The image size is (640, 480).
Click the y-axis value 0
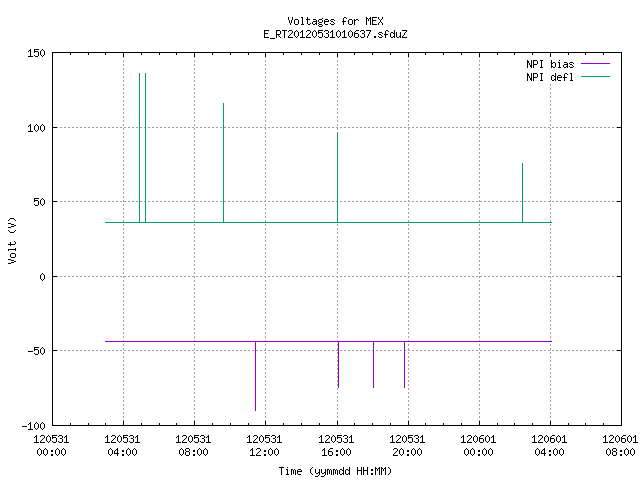coord(42,277)
